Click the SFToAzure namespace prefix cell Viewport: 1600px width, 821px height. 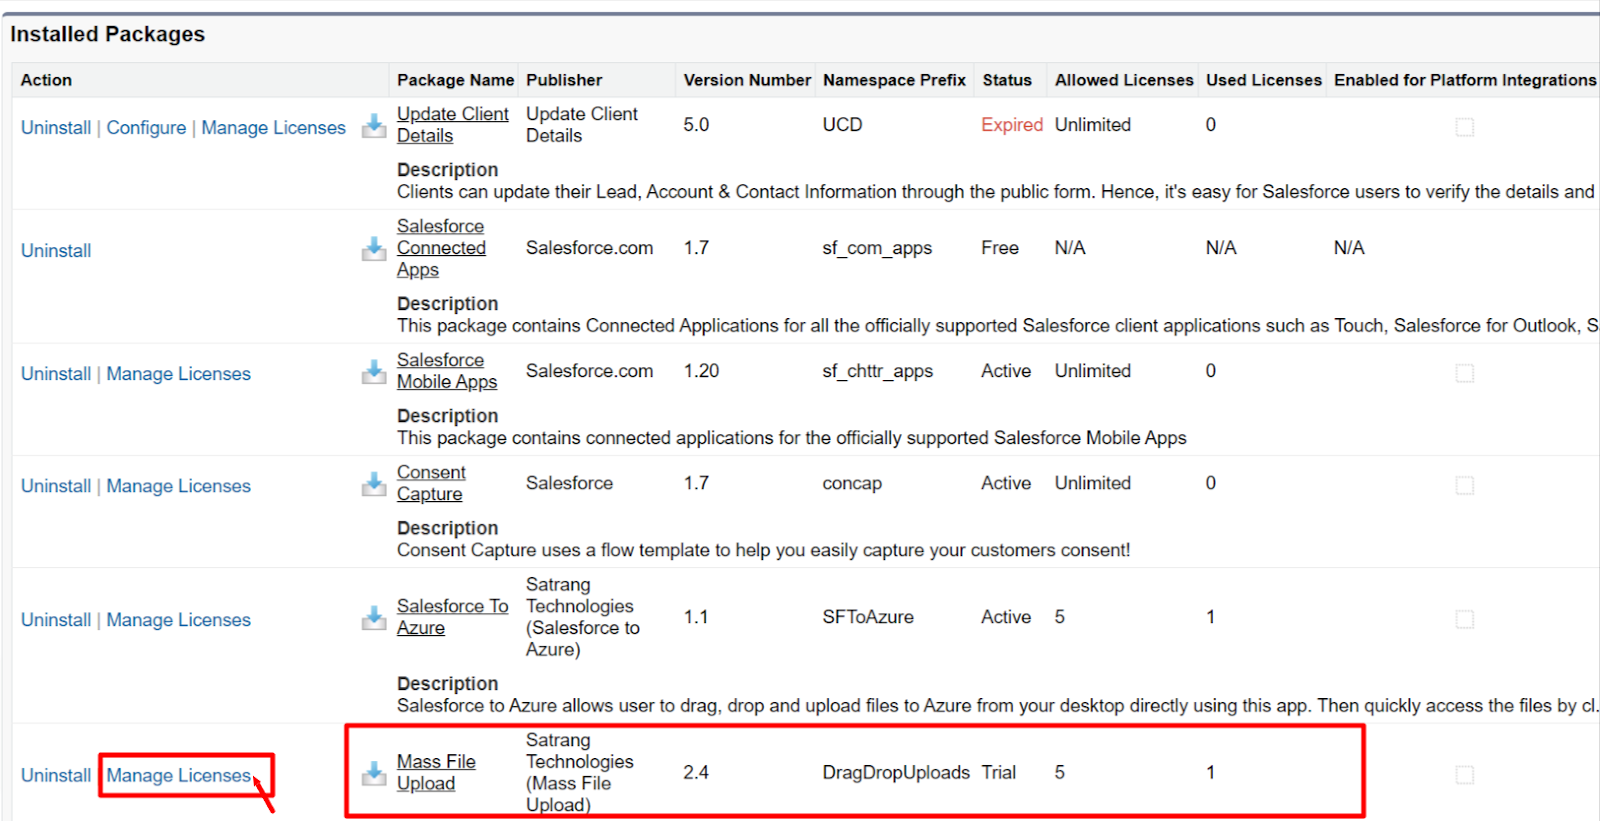coord(868,617)
